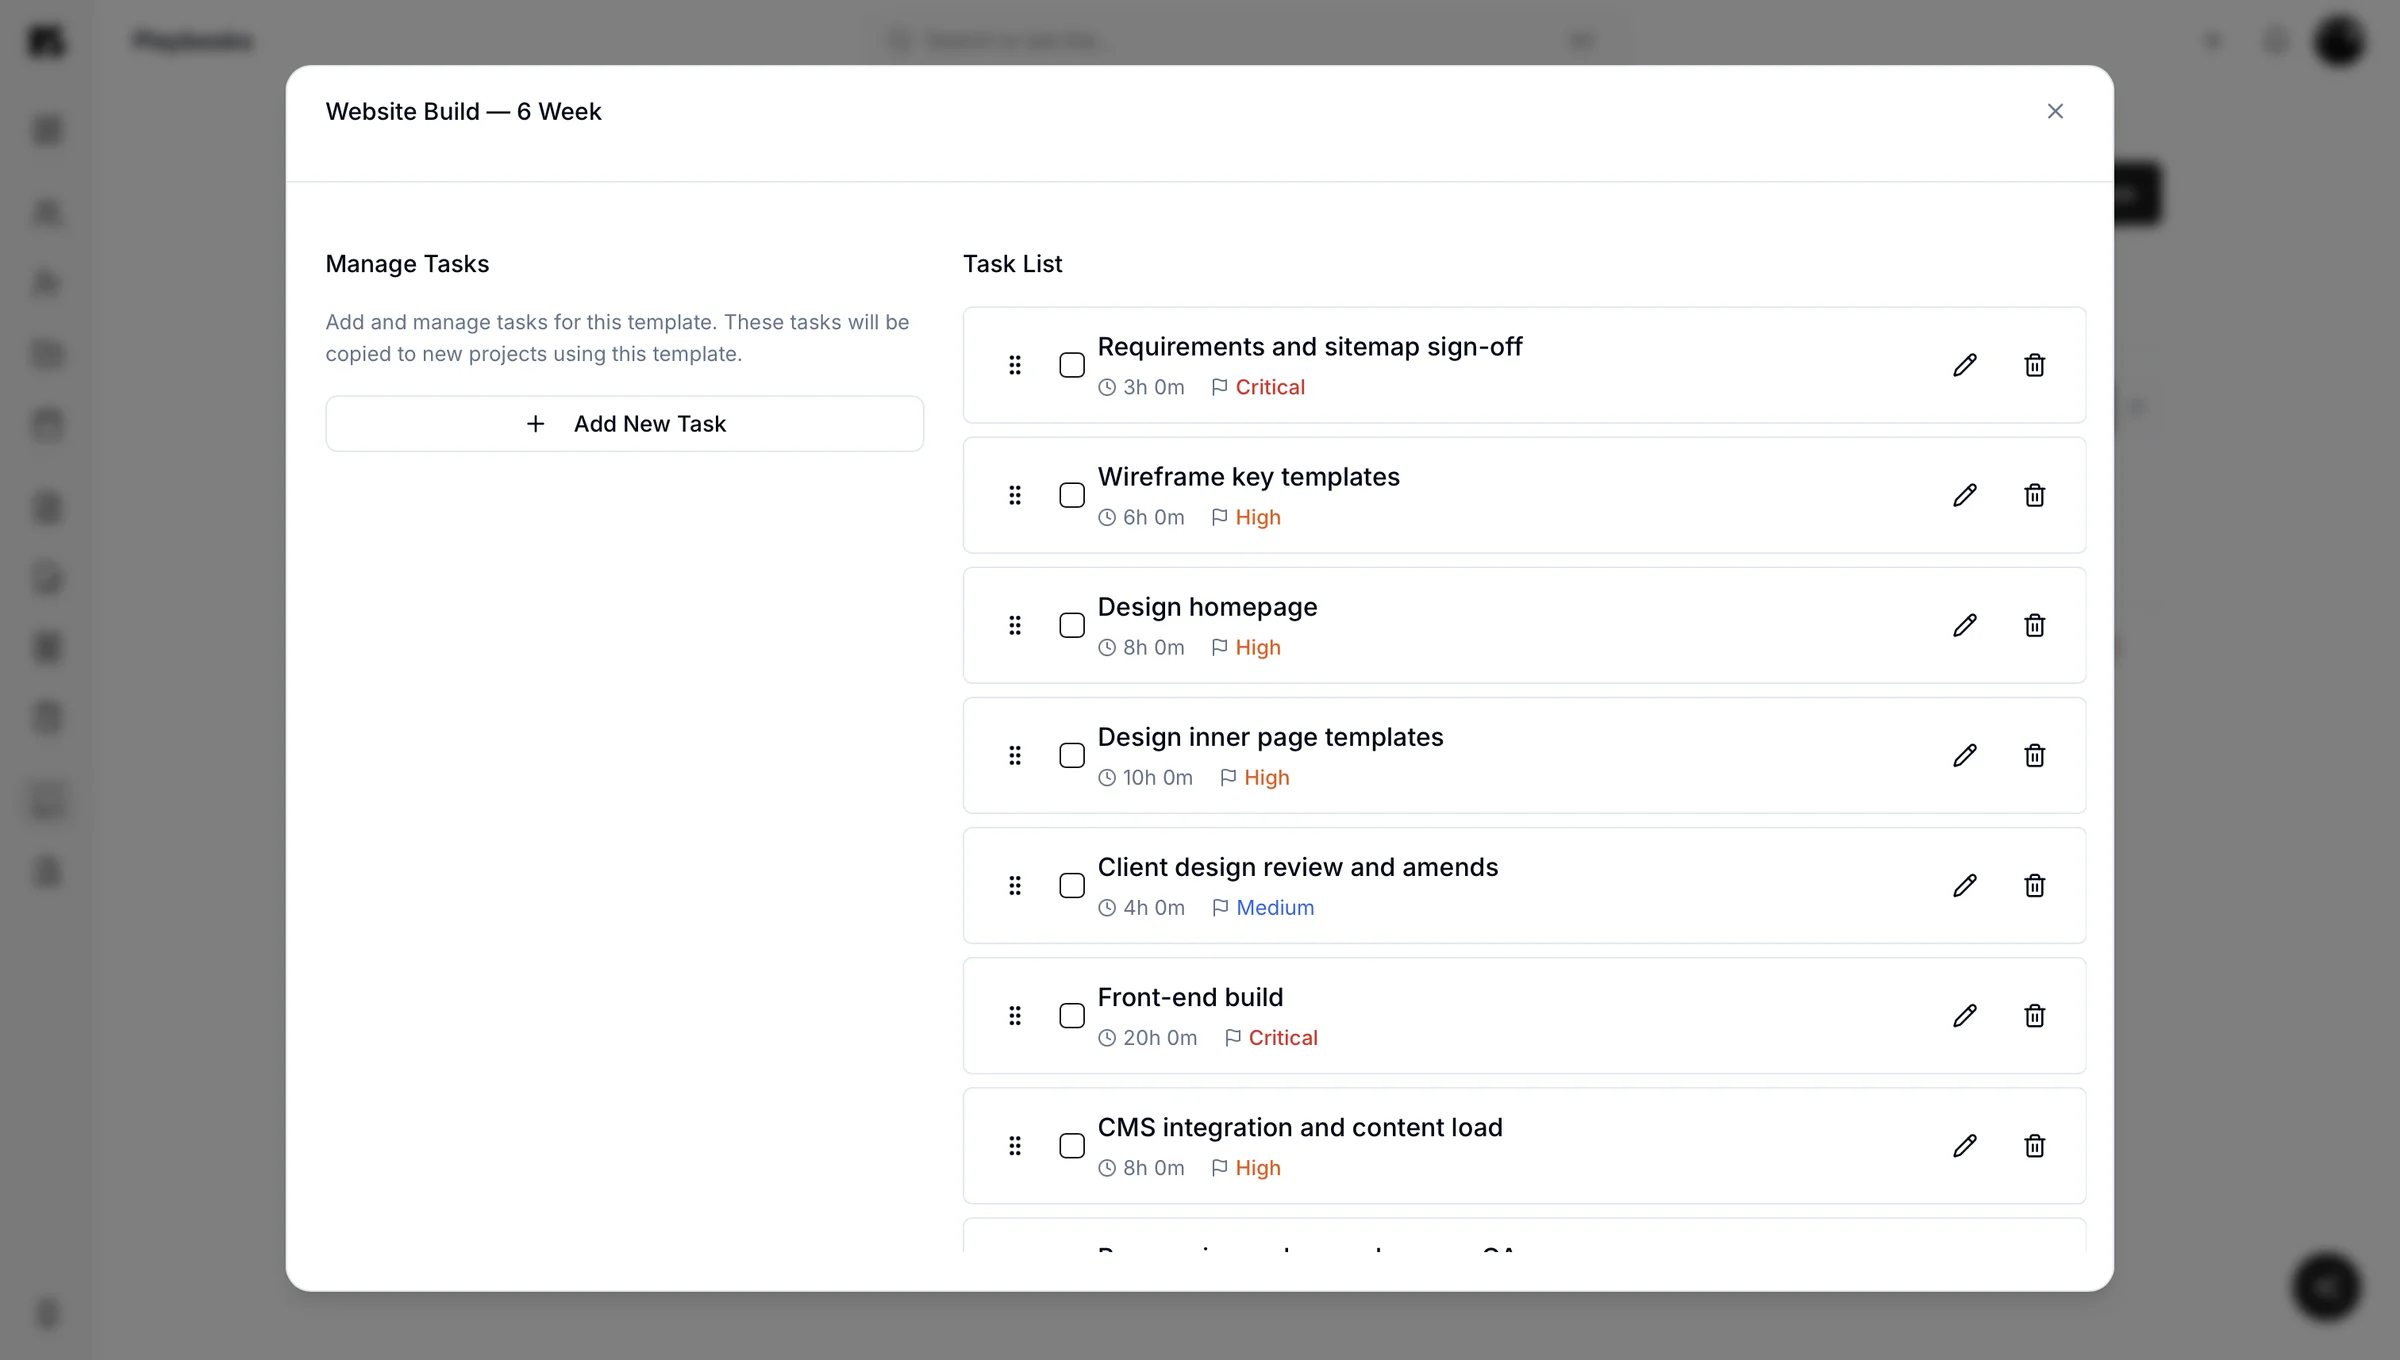Delete the Design homepage task
The height and width of the screenshot is (1360, 2400).
(x=2034, y=625)
